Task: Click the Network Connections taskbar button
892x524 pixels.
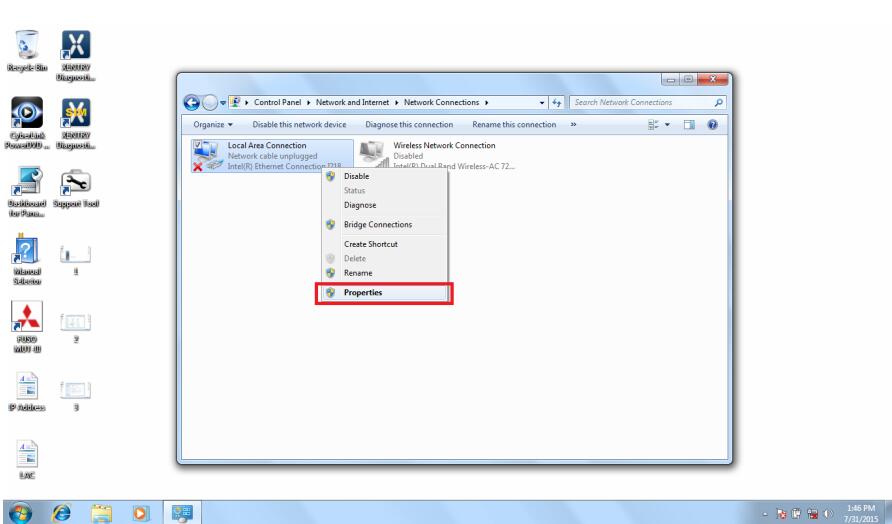Action: click(x=183, y=513)
